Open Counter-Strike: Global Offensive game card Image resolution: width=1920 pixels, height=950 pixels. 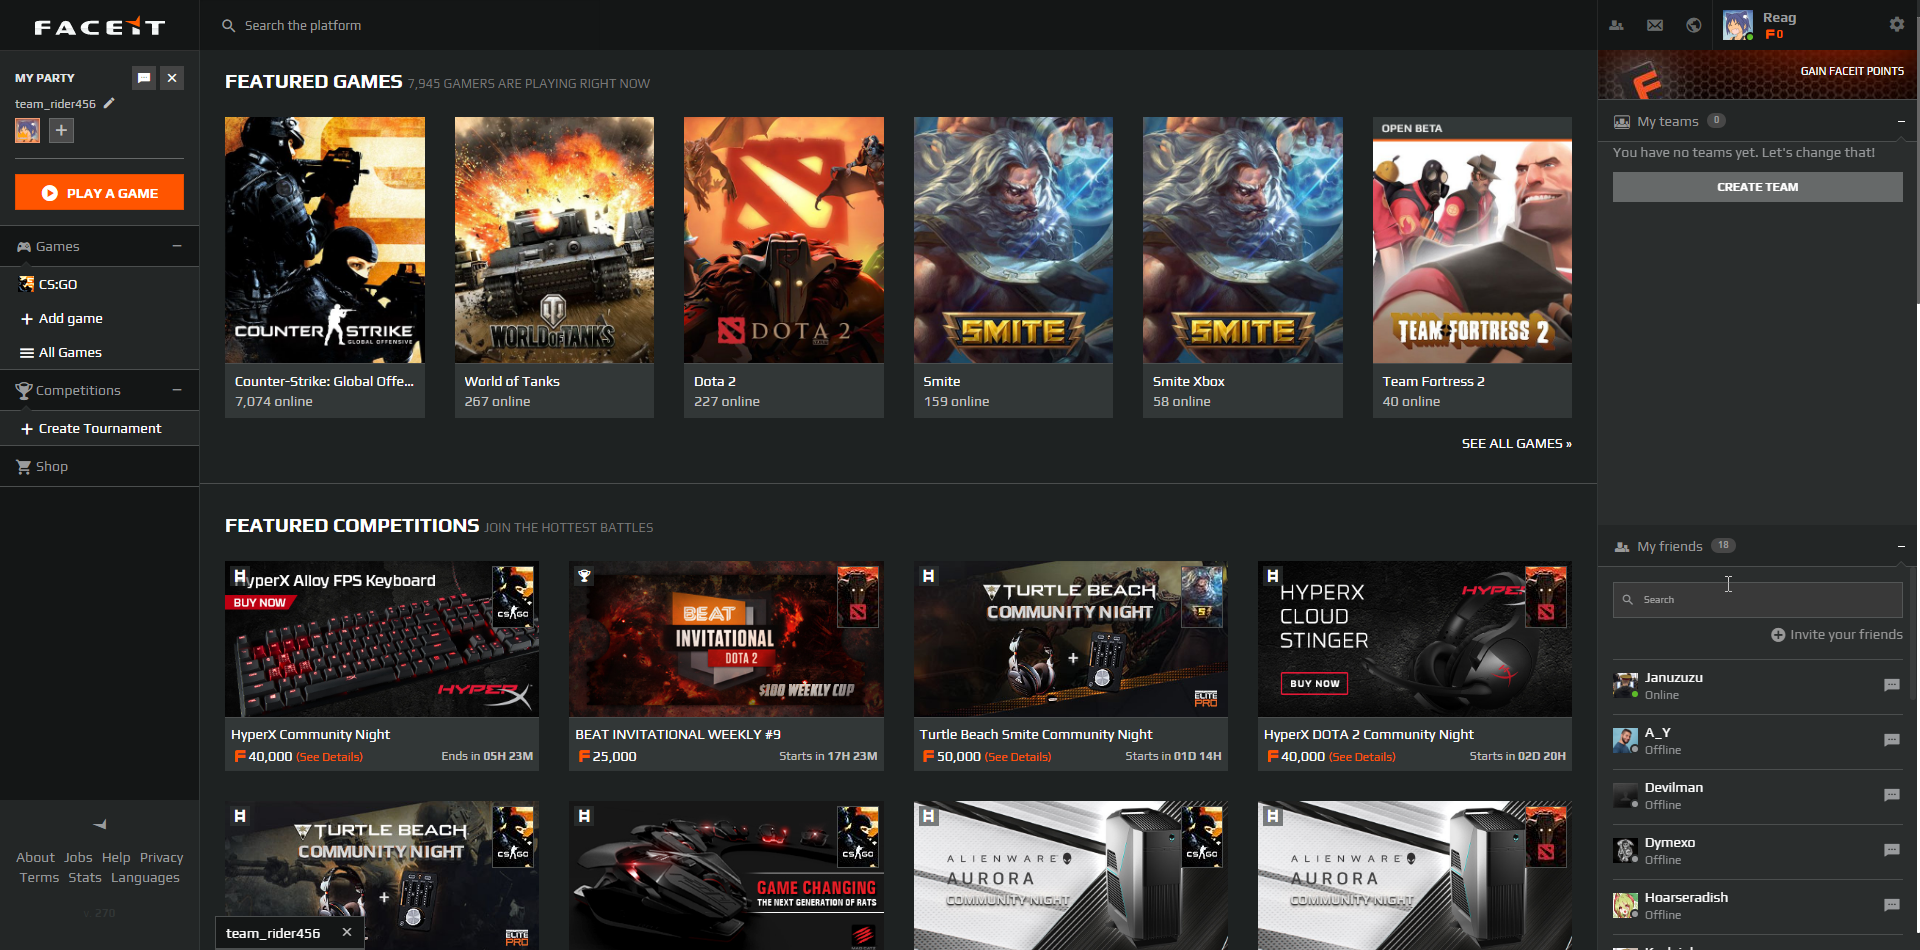tap(325, 267)
